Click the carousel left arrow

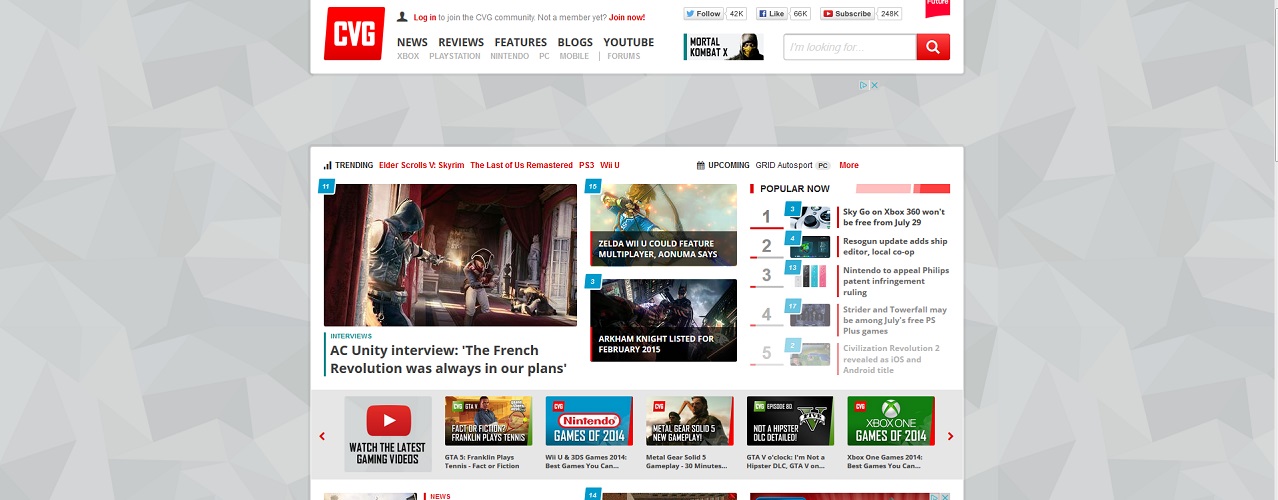322,436
